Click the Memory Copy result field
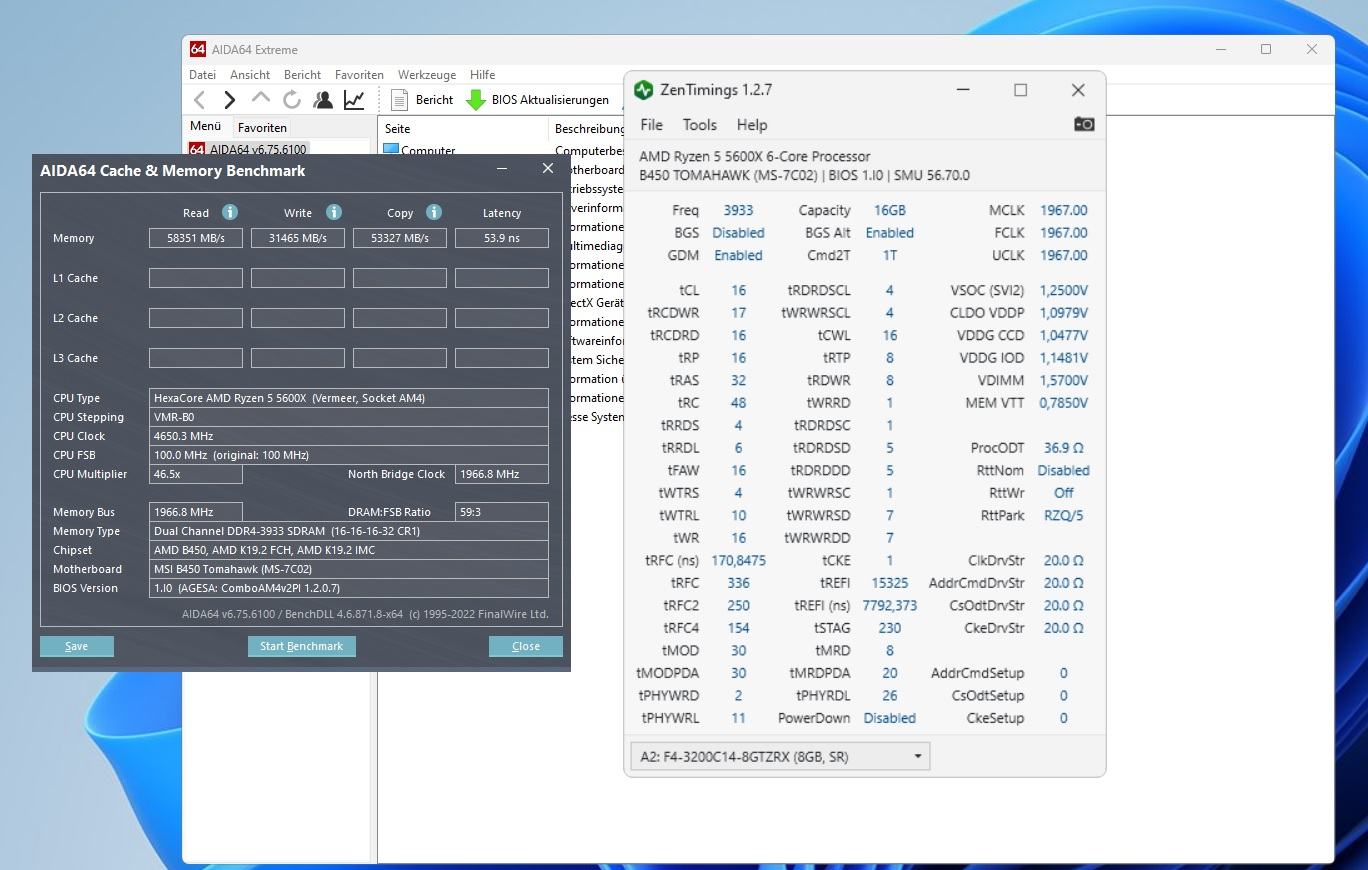The height and width of the screenshot is (870, 1368). tap(400, 238)
